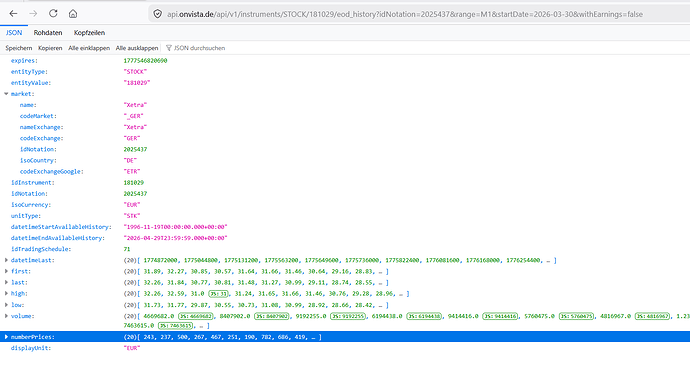Image resolution: width=690 pixels, height=374 pixels.
Task: Open the Kopfzeilen tab
Action: [x=89, y=33]
